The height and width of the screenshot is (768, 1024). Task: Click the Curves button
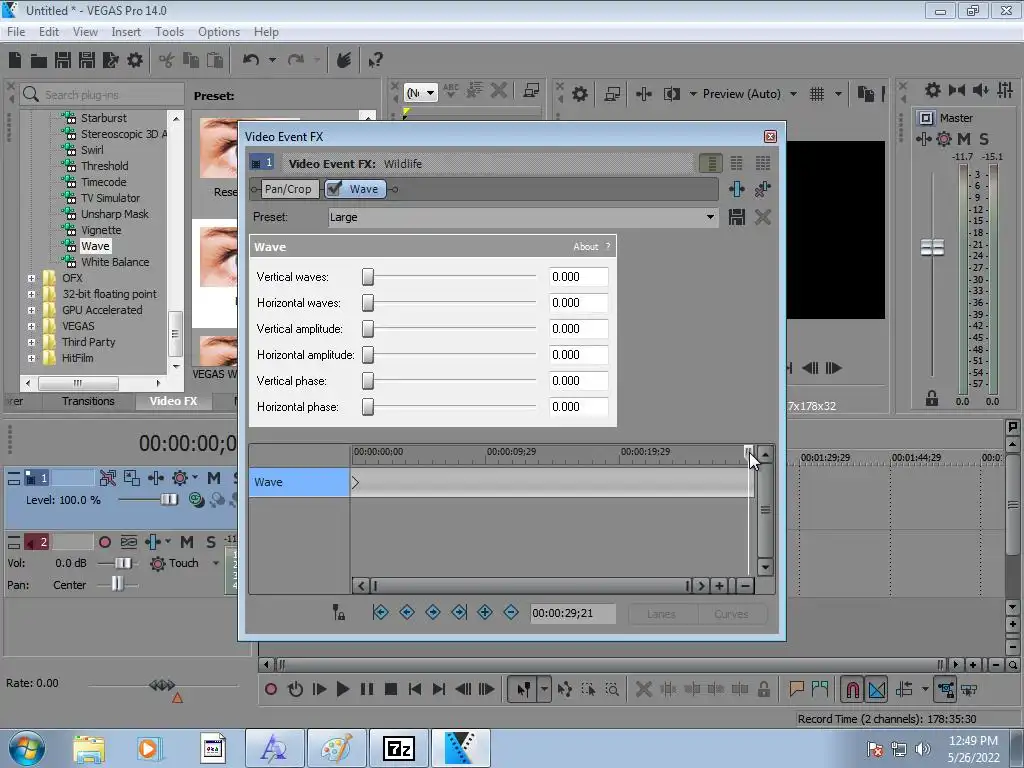point(731,614)
